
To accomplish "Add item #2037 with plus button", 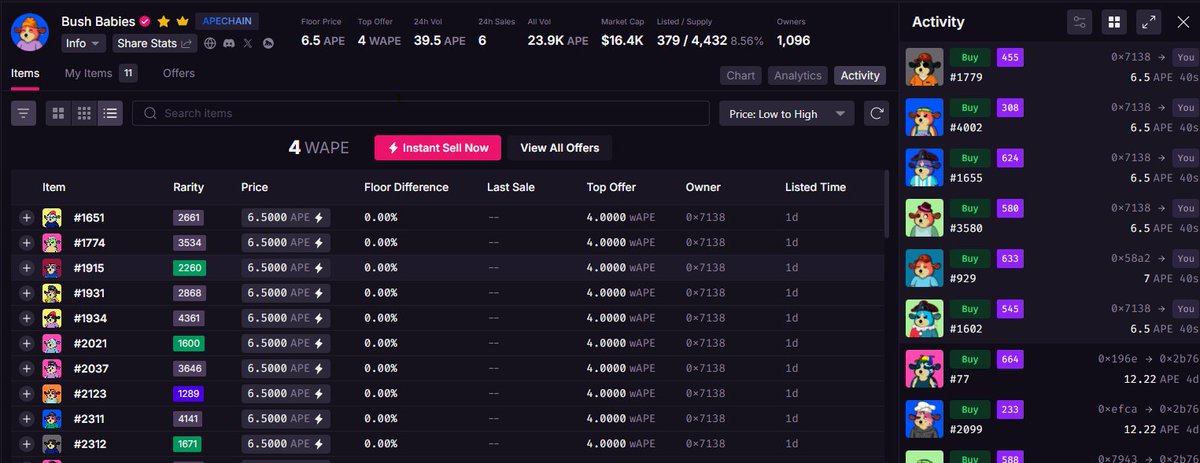I will pyautogui.click(x=26, y=368).
